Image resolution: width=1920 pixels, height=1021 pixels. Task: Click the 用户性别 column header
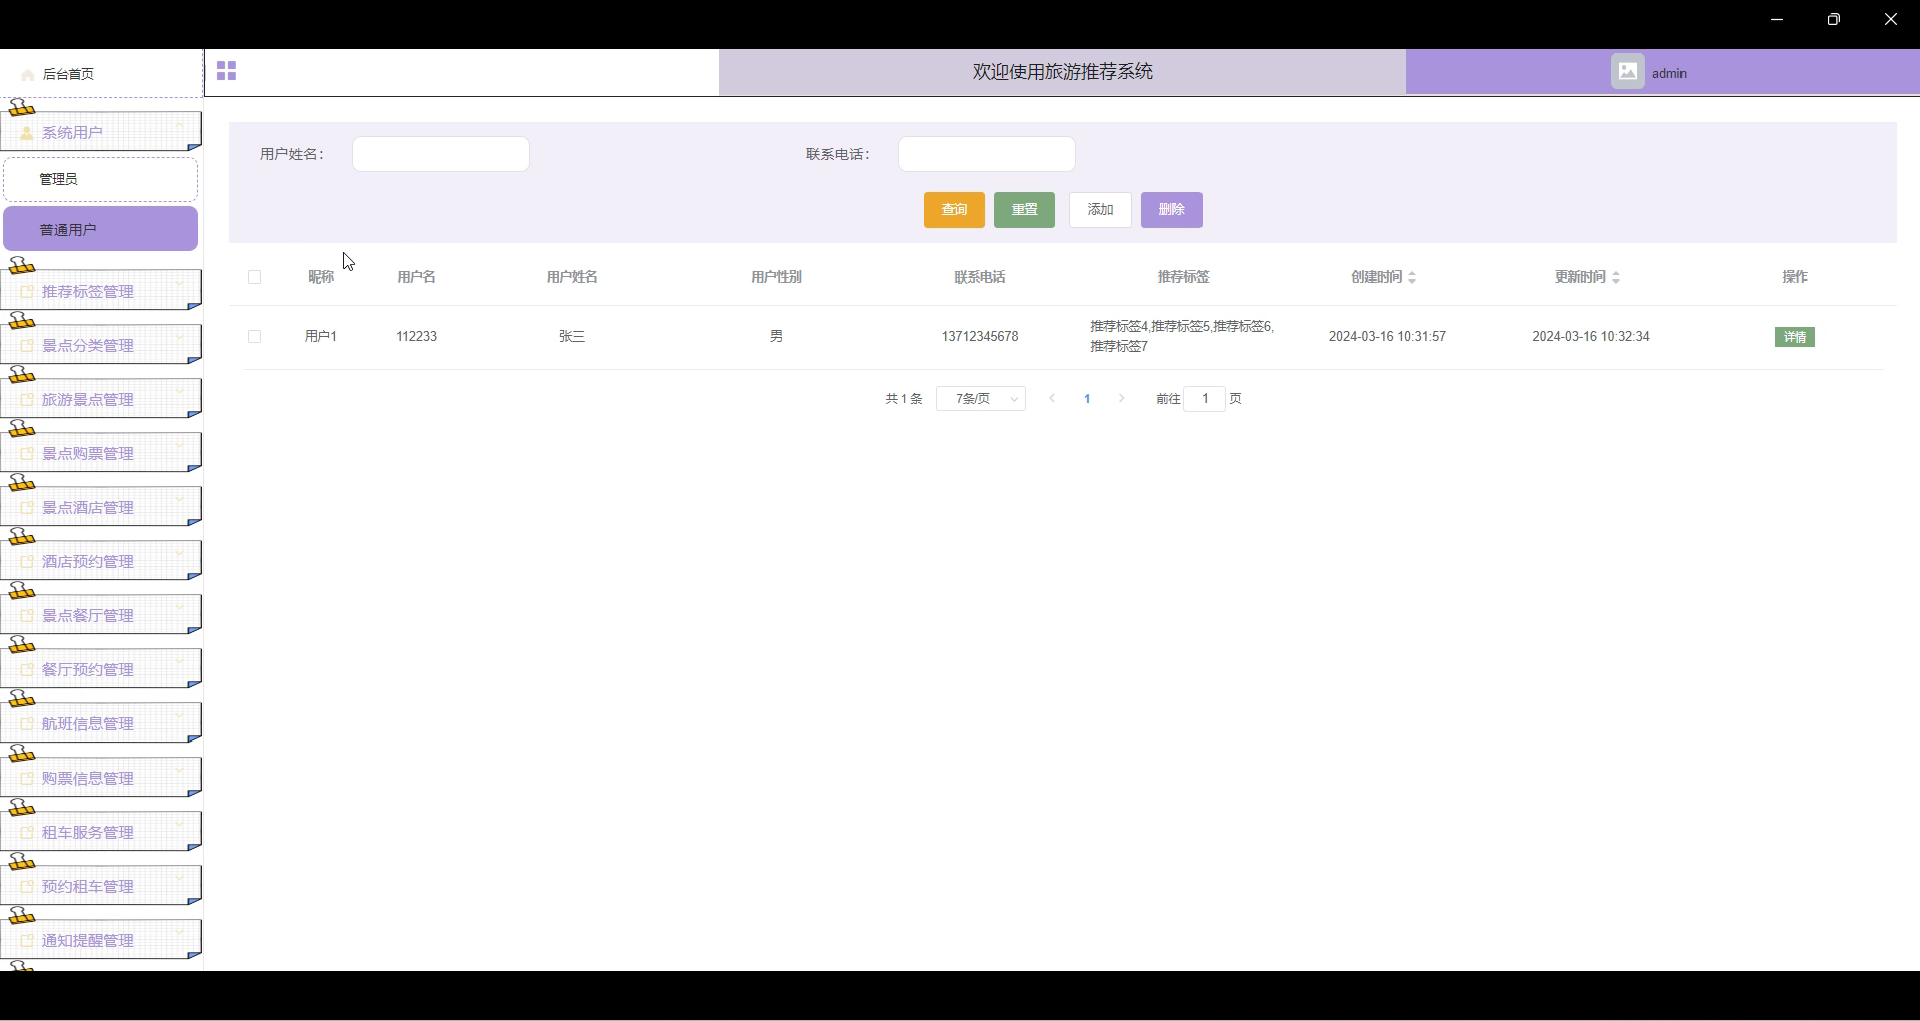[776, 278]
